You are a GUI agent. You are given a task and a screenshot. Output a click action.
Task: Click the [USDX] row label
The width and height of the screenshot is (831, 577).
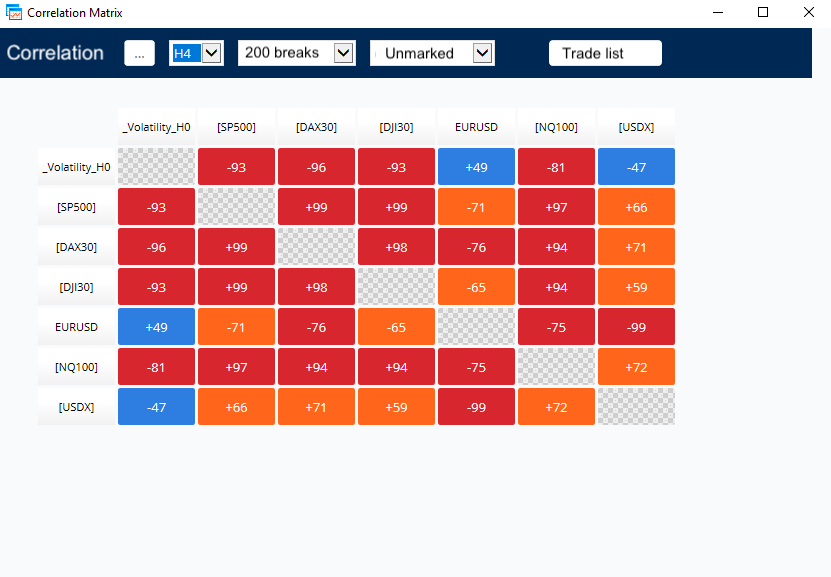tap(76, 407)
